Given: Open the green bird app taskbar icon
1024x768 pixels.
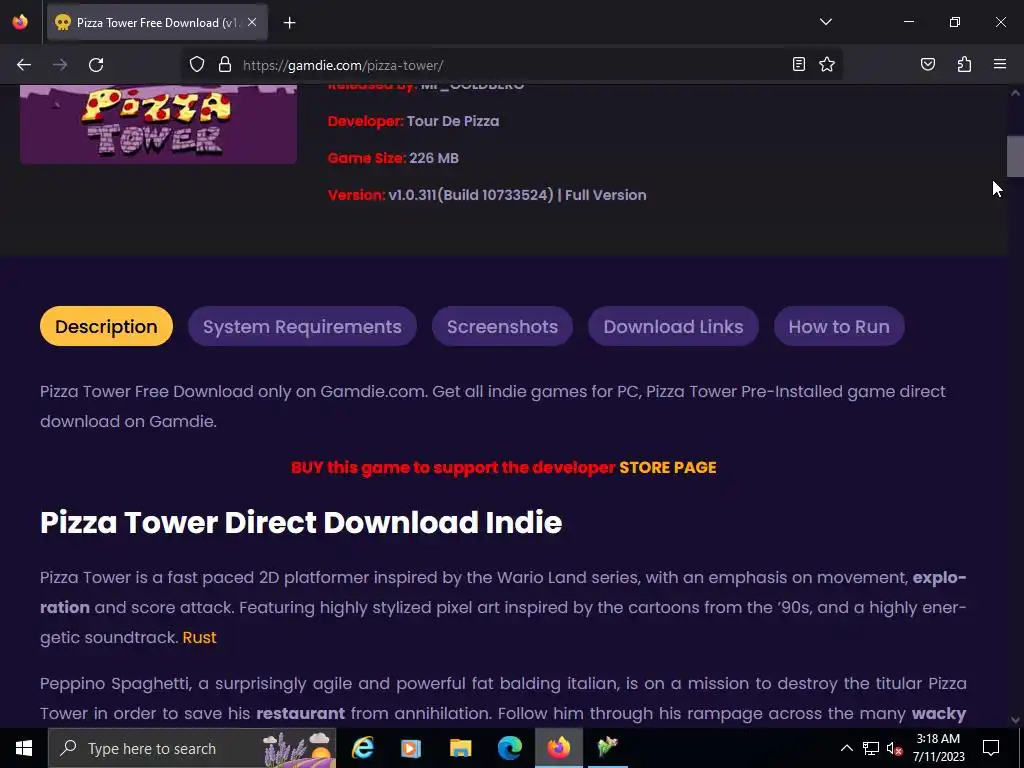Looking at the screenshot, I should point(607,748).
